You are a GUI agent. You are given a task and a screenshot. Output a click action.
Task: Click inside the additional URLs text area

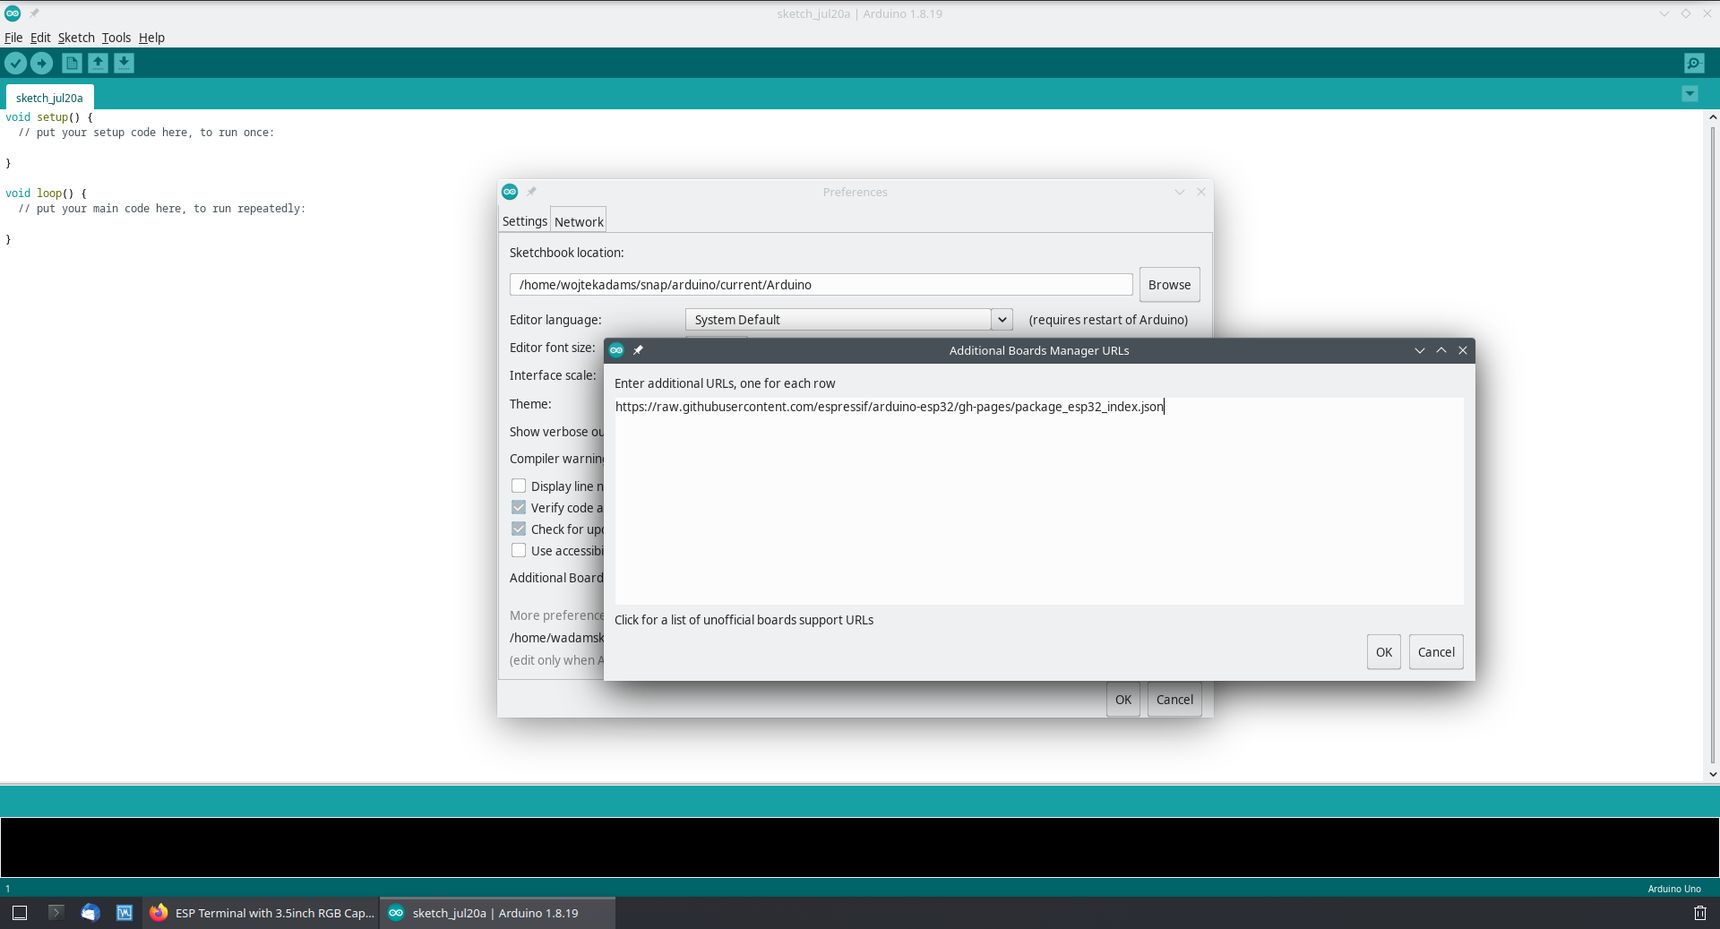pos(1039,500)
